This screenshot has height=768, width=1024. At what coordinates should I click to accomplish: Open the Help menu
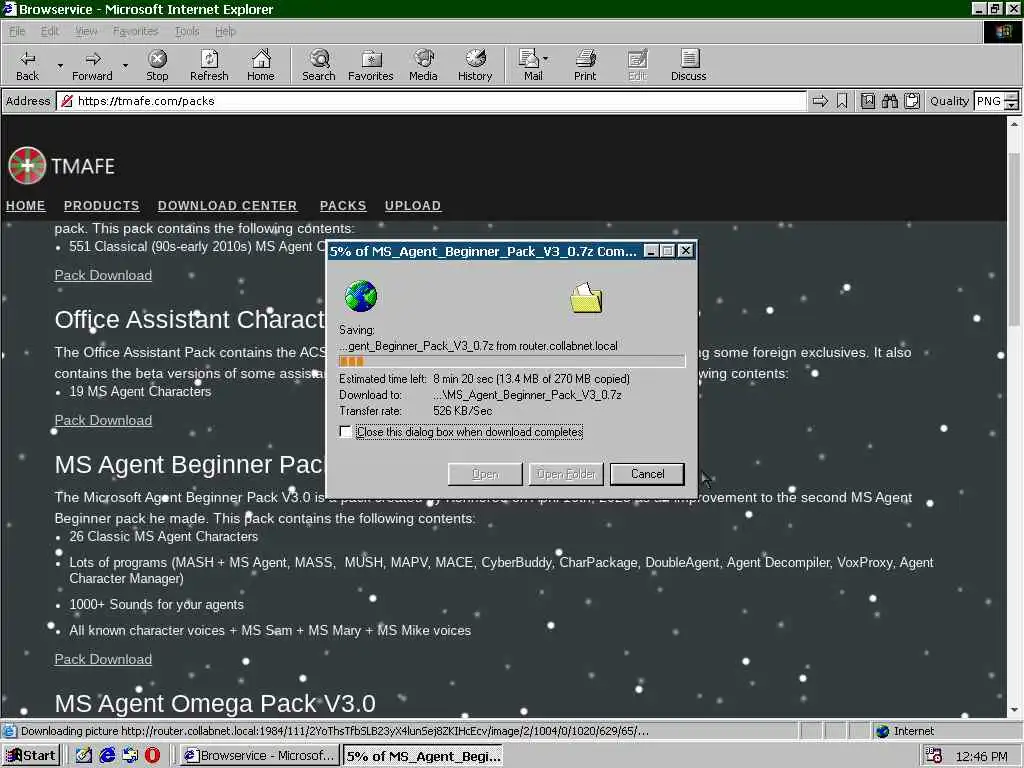pyautogui.click(x=225, y=31)
